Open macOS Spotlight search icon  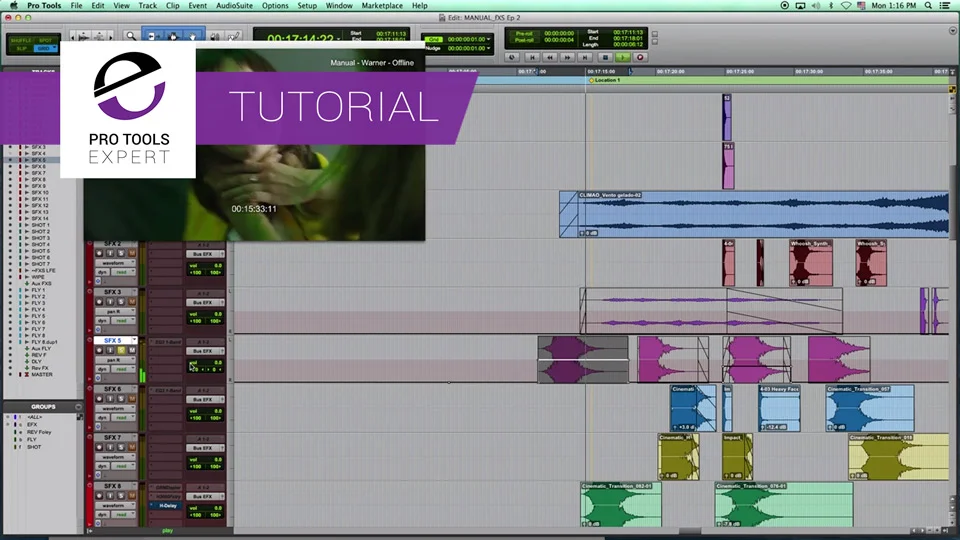click(928, 6)
